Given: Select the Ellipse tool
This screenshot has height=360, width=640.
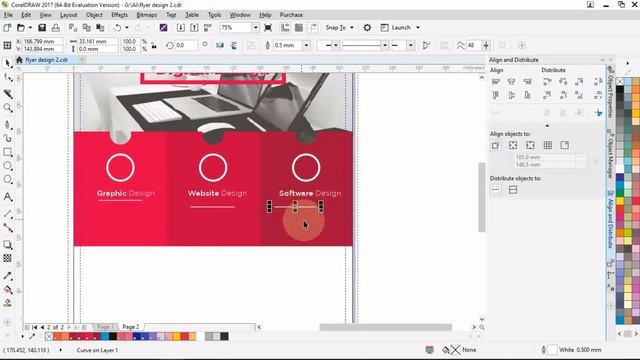Looking at the screenshot, I should [x=7, y=166].
